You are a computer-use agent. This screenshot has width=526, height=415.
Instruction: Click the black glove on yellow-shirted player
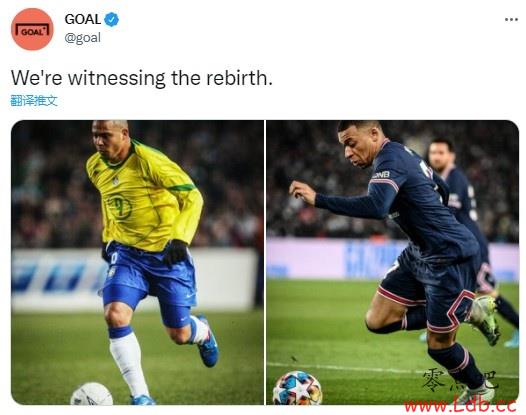175,252
